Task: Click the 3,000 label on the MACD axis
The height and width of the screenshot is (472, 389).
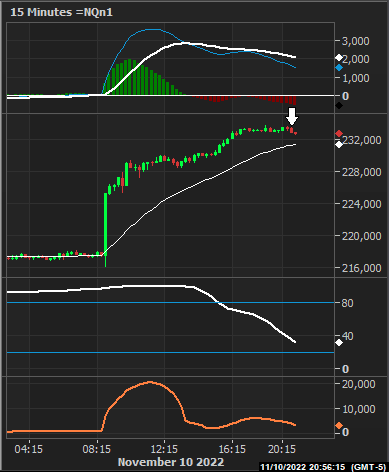Action: coord(356,41)
